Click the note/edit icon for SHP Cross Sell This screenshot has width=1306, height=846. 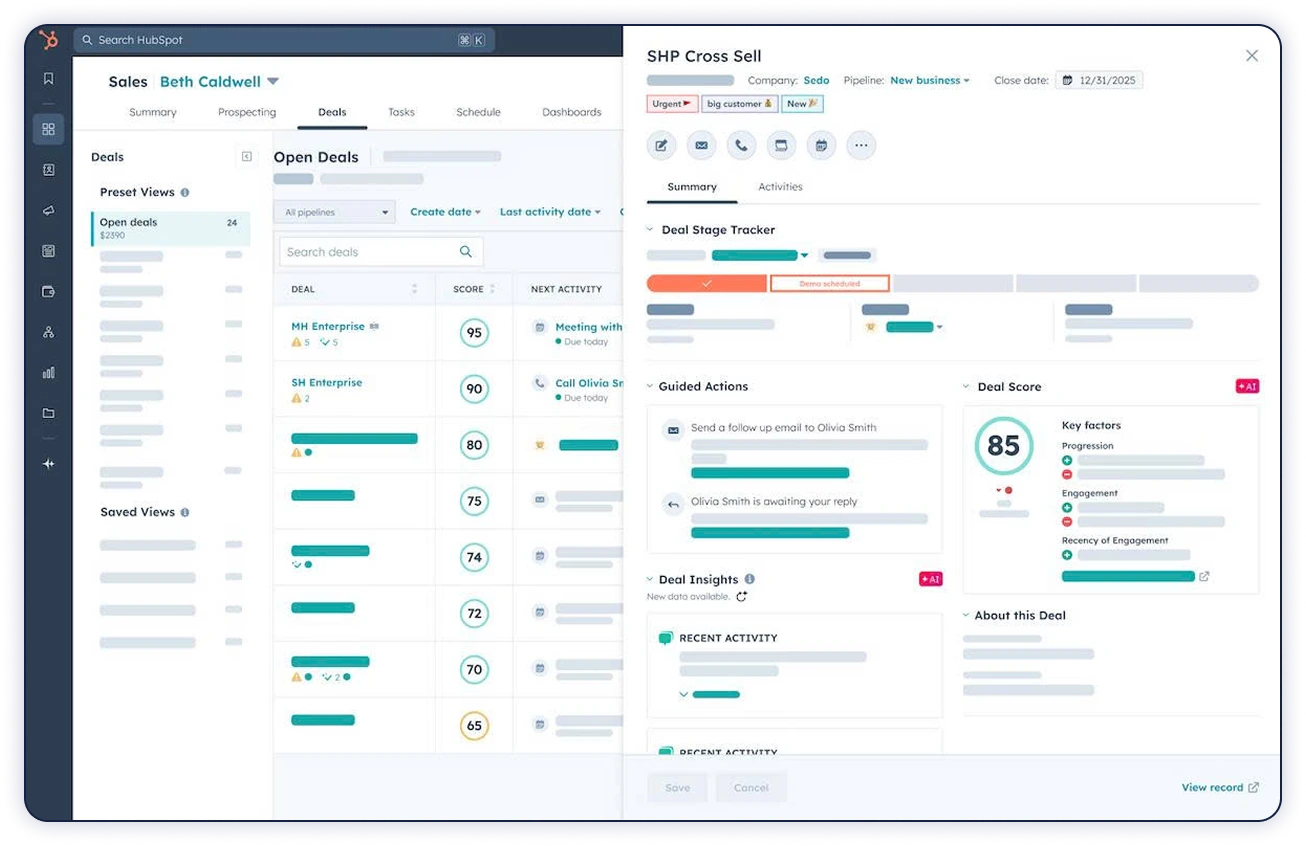(661, 146)
